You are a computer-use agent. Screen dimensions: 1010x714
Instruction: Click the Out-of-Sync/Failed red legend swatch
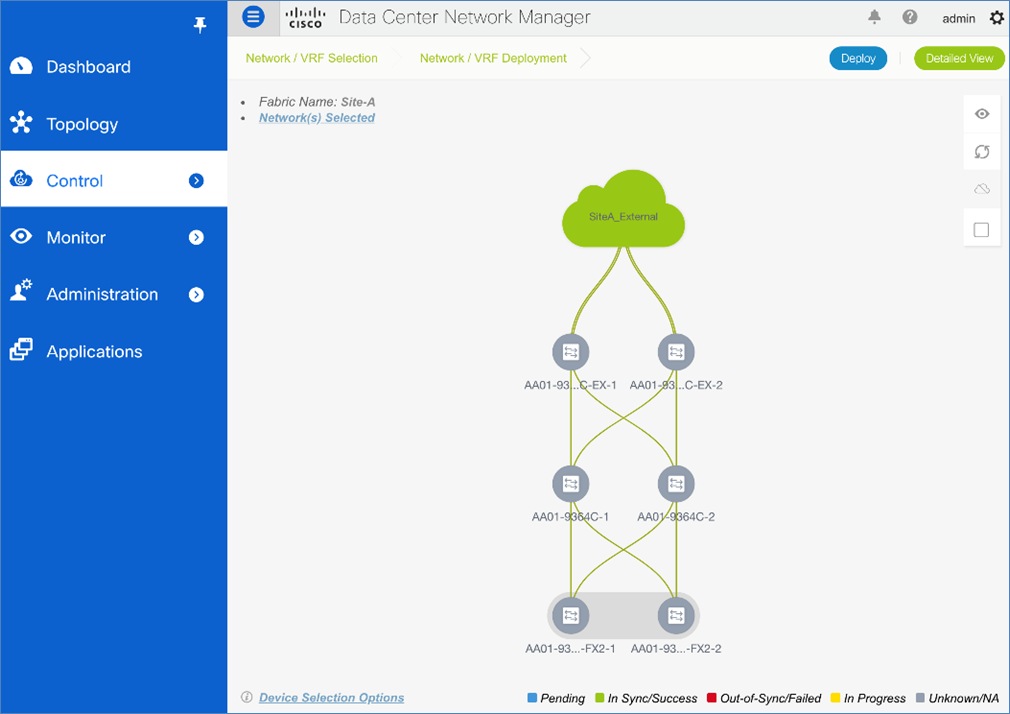712,697
